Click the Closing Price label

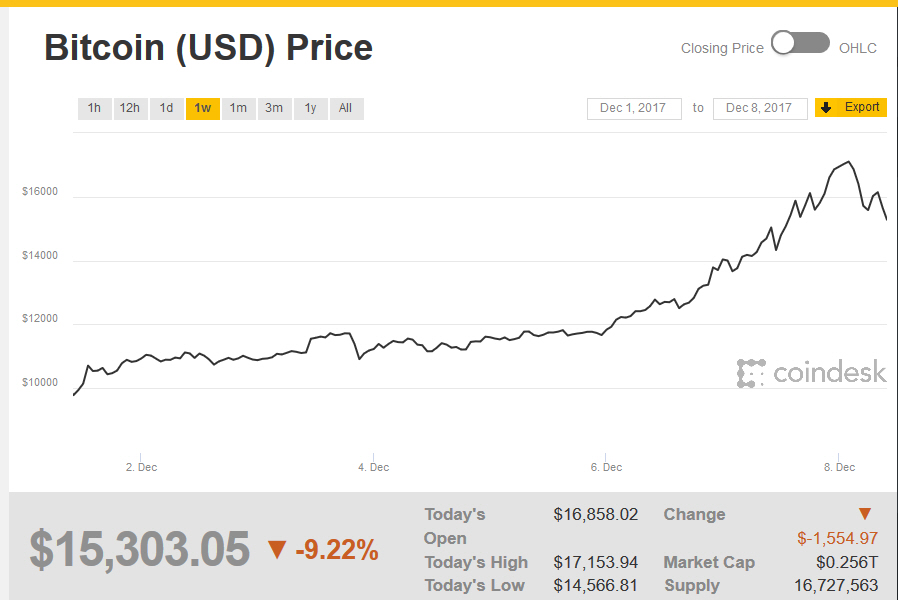pyautogui.click(x=722, y=48)
